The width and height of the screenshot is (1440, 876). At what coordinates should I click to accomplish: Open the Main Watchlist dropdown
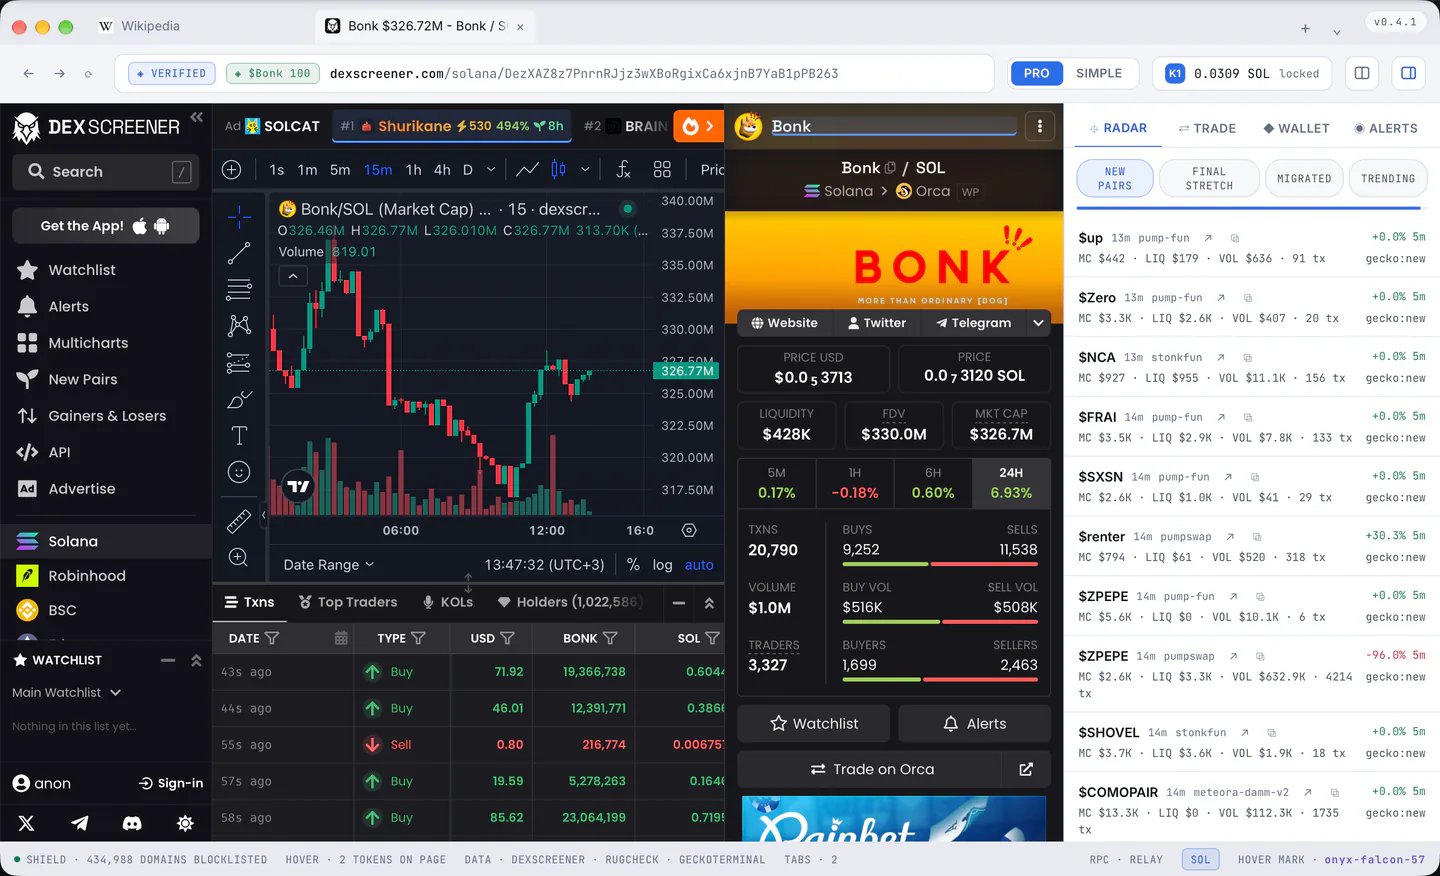66,692
